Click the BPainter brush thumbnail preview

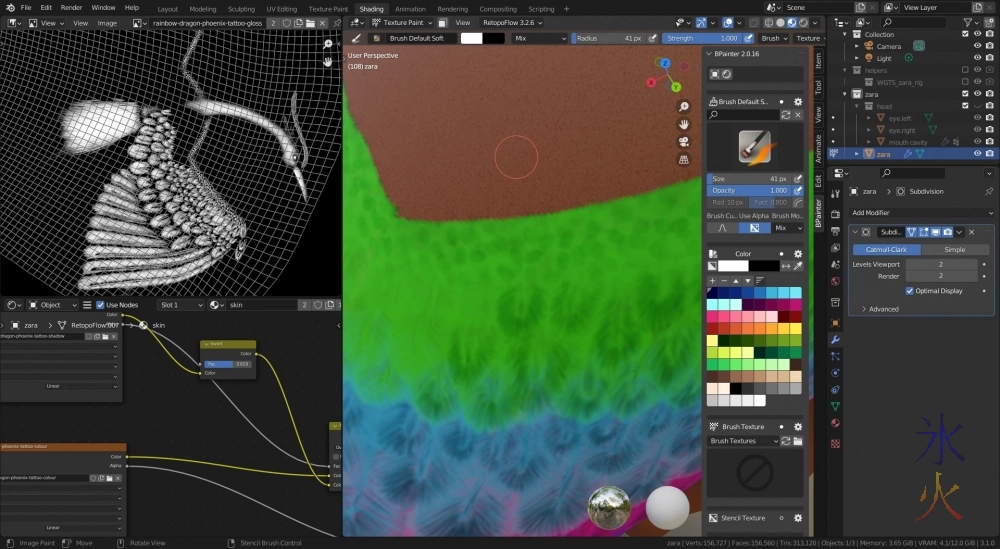[x=753, y=147]
